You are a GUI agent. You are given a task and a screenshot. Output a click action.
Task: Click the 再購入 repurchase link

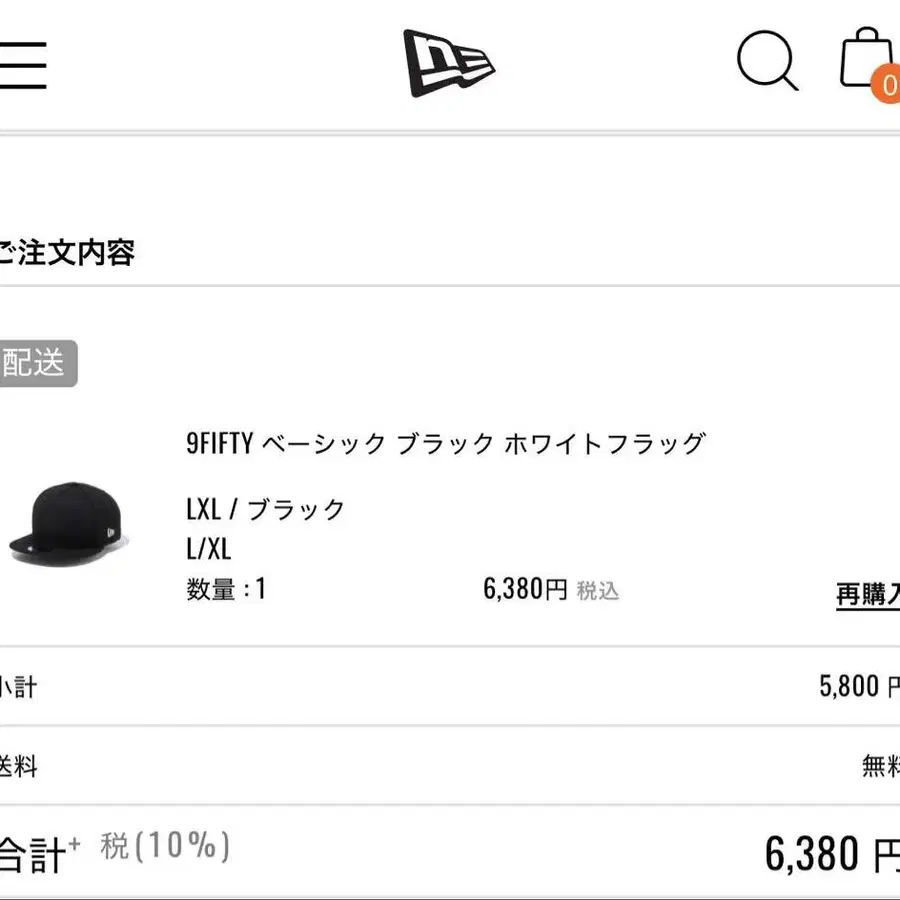coord(868,594)
